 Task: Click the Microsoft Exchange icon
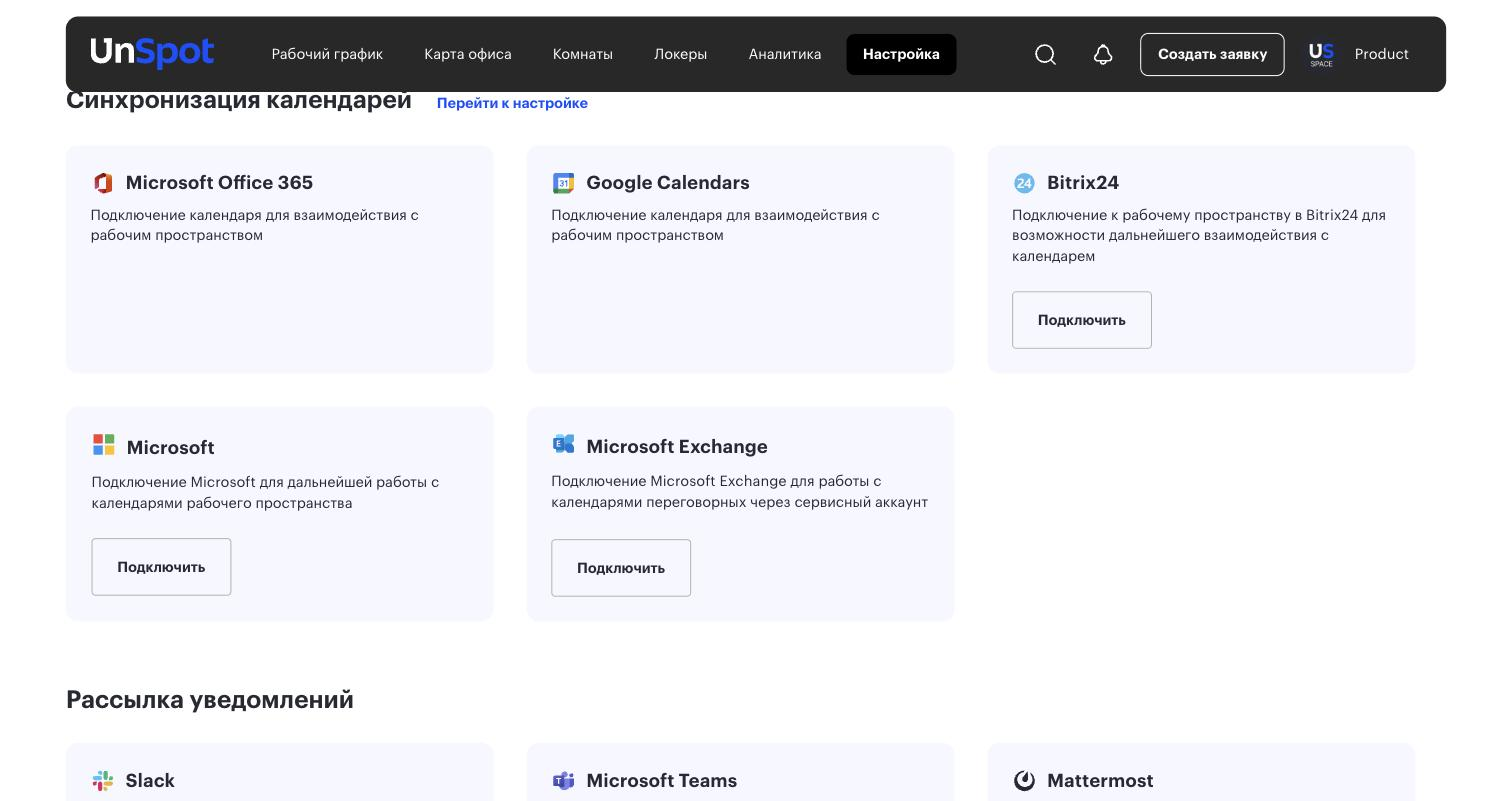(x=563, y=443)
